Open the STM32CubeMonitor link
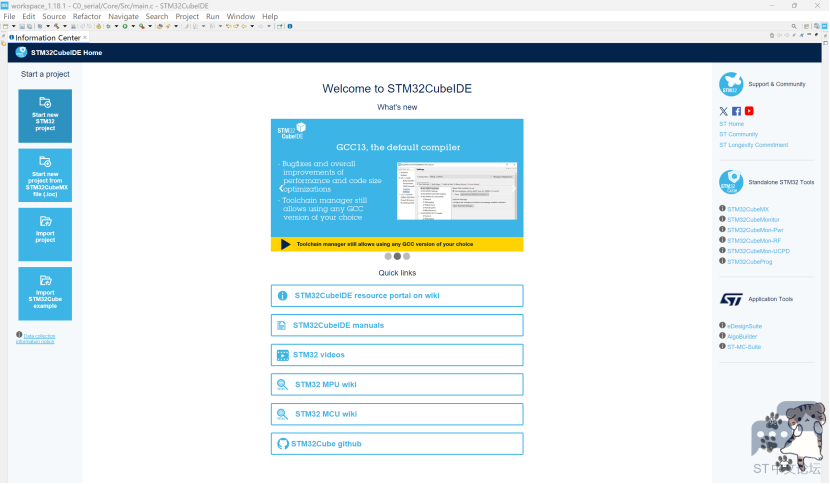This screenshot has width=830, height=484. click(x=753, y=220)
